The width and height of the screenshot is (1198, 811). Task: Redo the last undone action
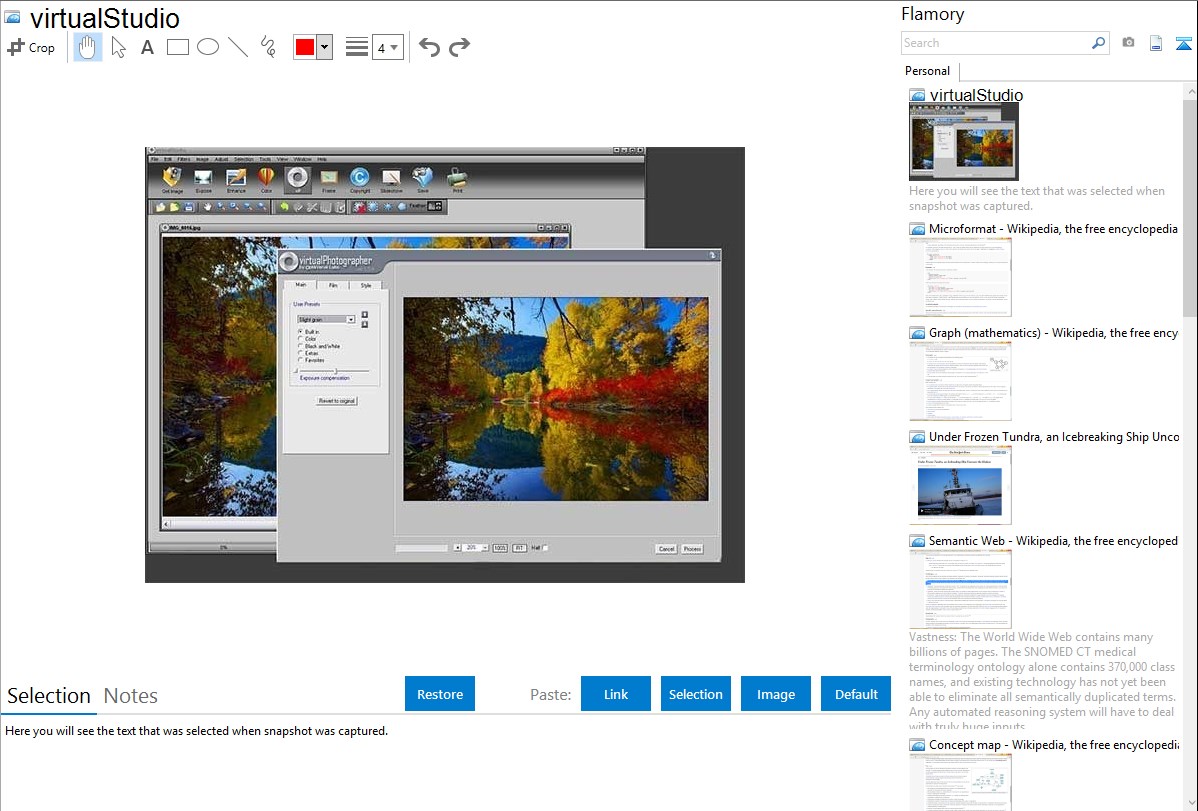coord(459,47)
